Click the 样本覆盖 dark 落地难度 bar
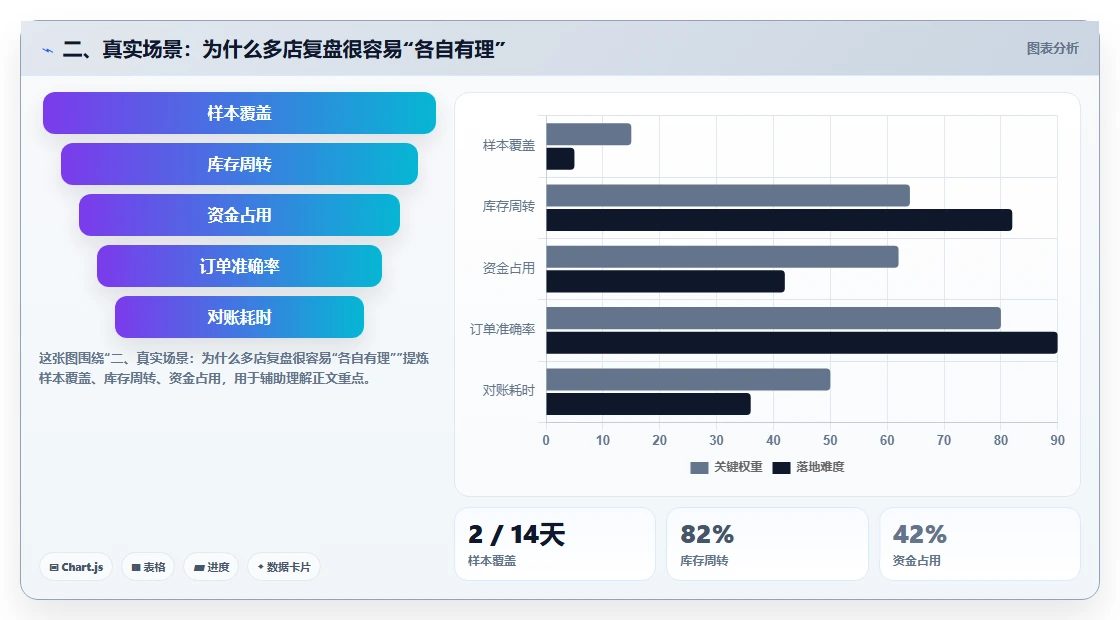The height and width of the screenshot is (620, 1120). coord(560,159)
